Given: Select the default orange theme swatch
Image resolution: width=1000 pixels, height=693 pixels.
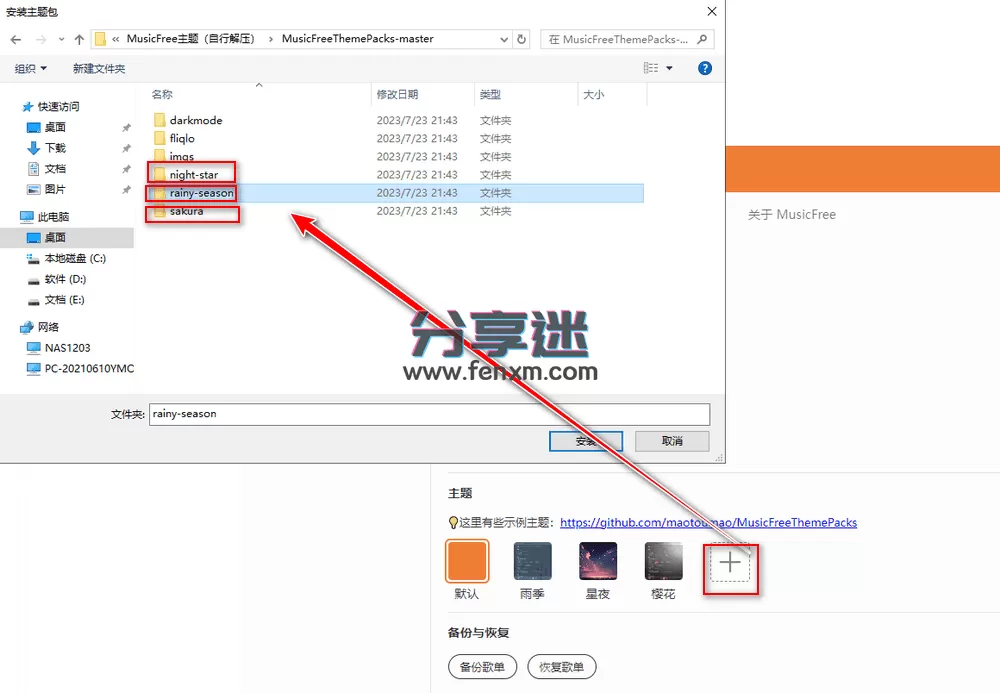Looking at the screenshot, I should pos(467,562).
